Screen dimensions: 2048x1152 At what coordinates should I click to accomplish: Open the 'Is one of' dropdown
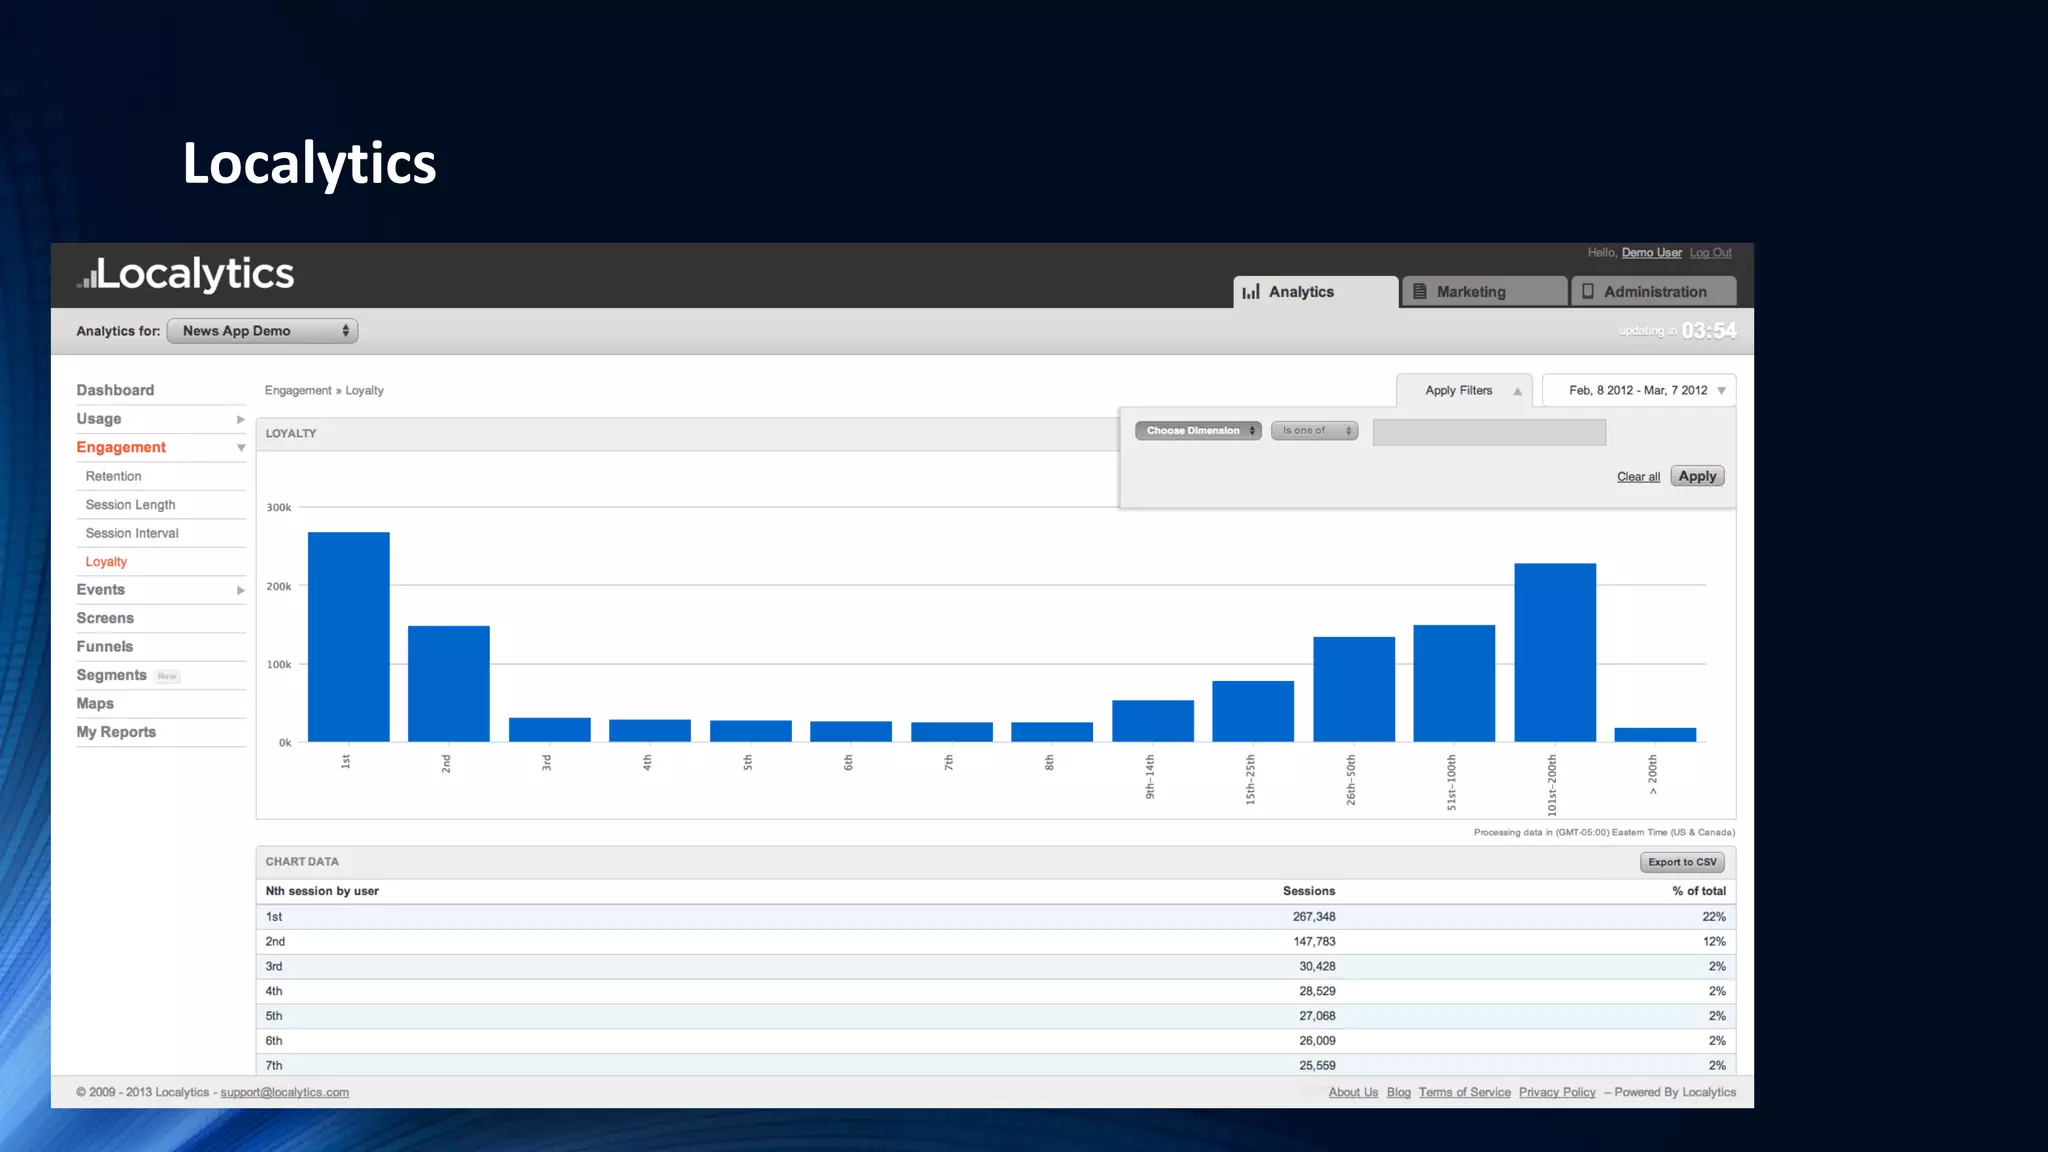coord(1314,431)
